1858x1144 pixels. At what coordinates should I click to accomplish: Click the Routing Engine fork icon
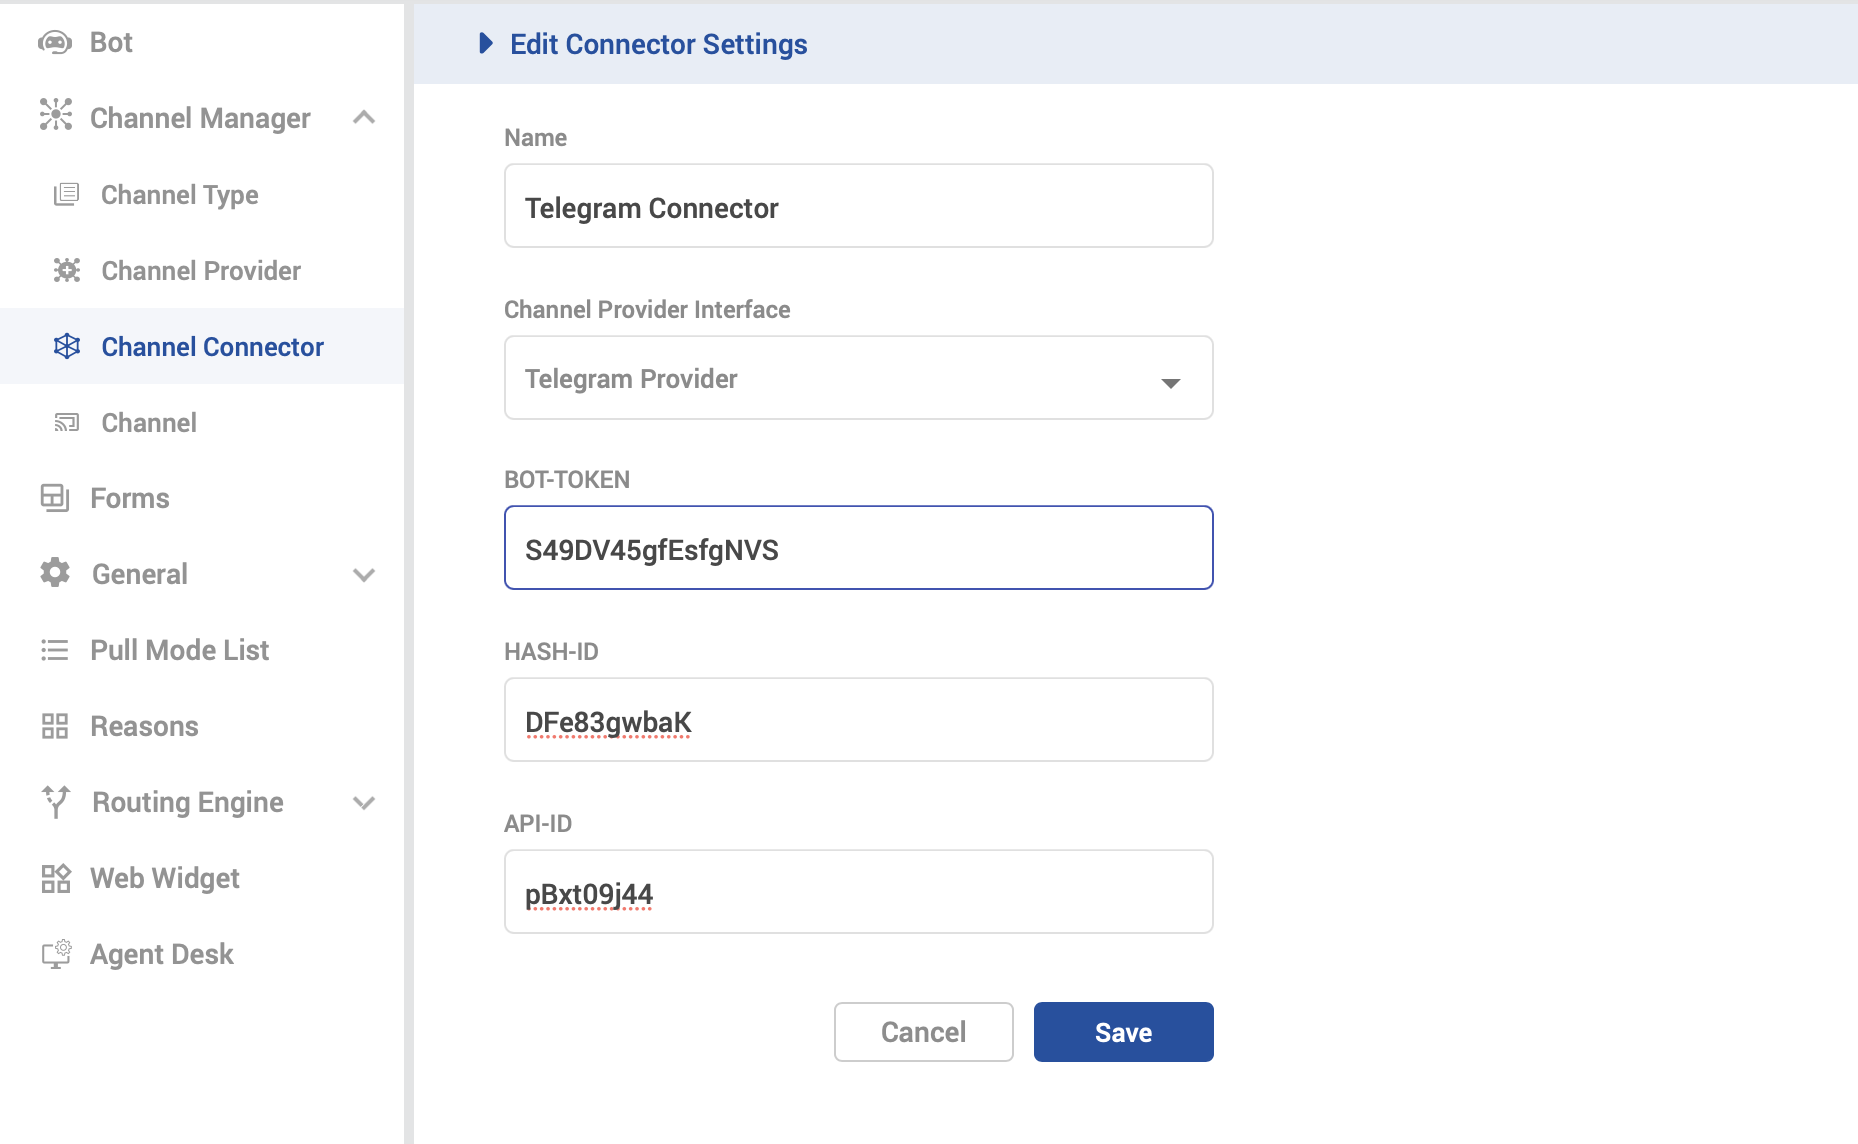[56, 801]
